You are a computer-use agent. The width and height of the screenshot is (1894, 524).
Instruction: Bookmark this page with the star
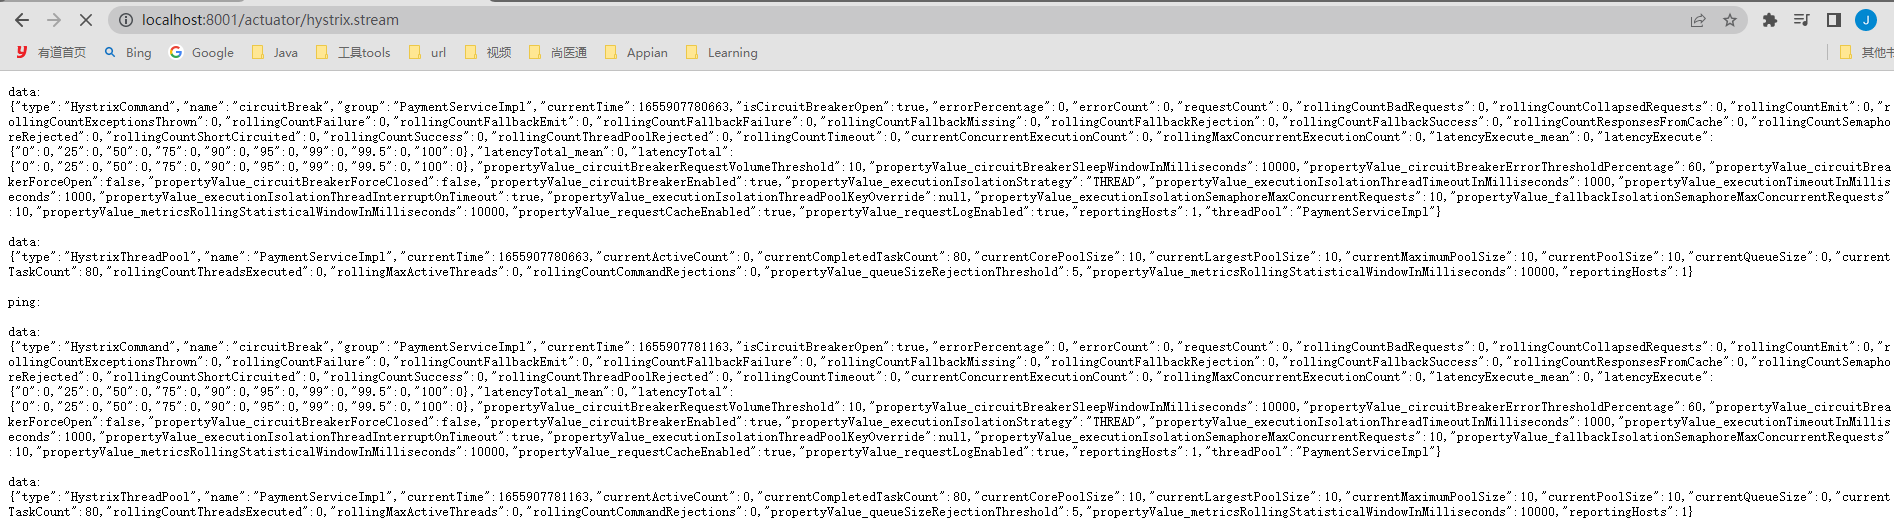point(1730,20)
